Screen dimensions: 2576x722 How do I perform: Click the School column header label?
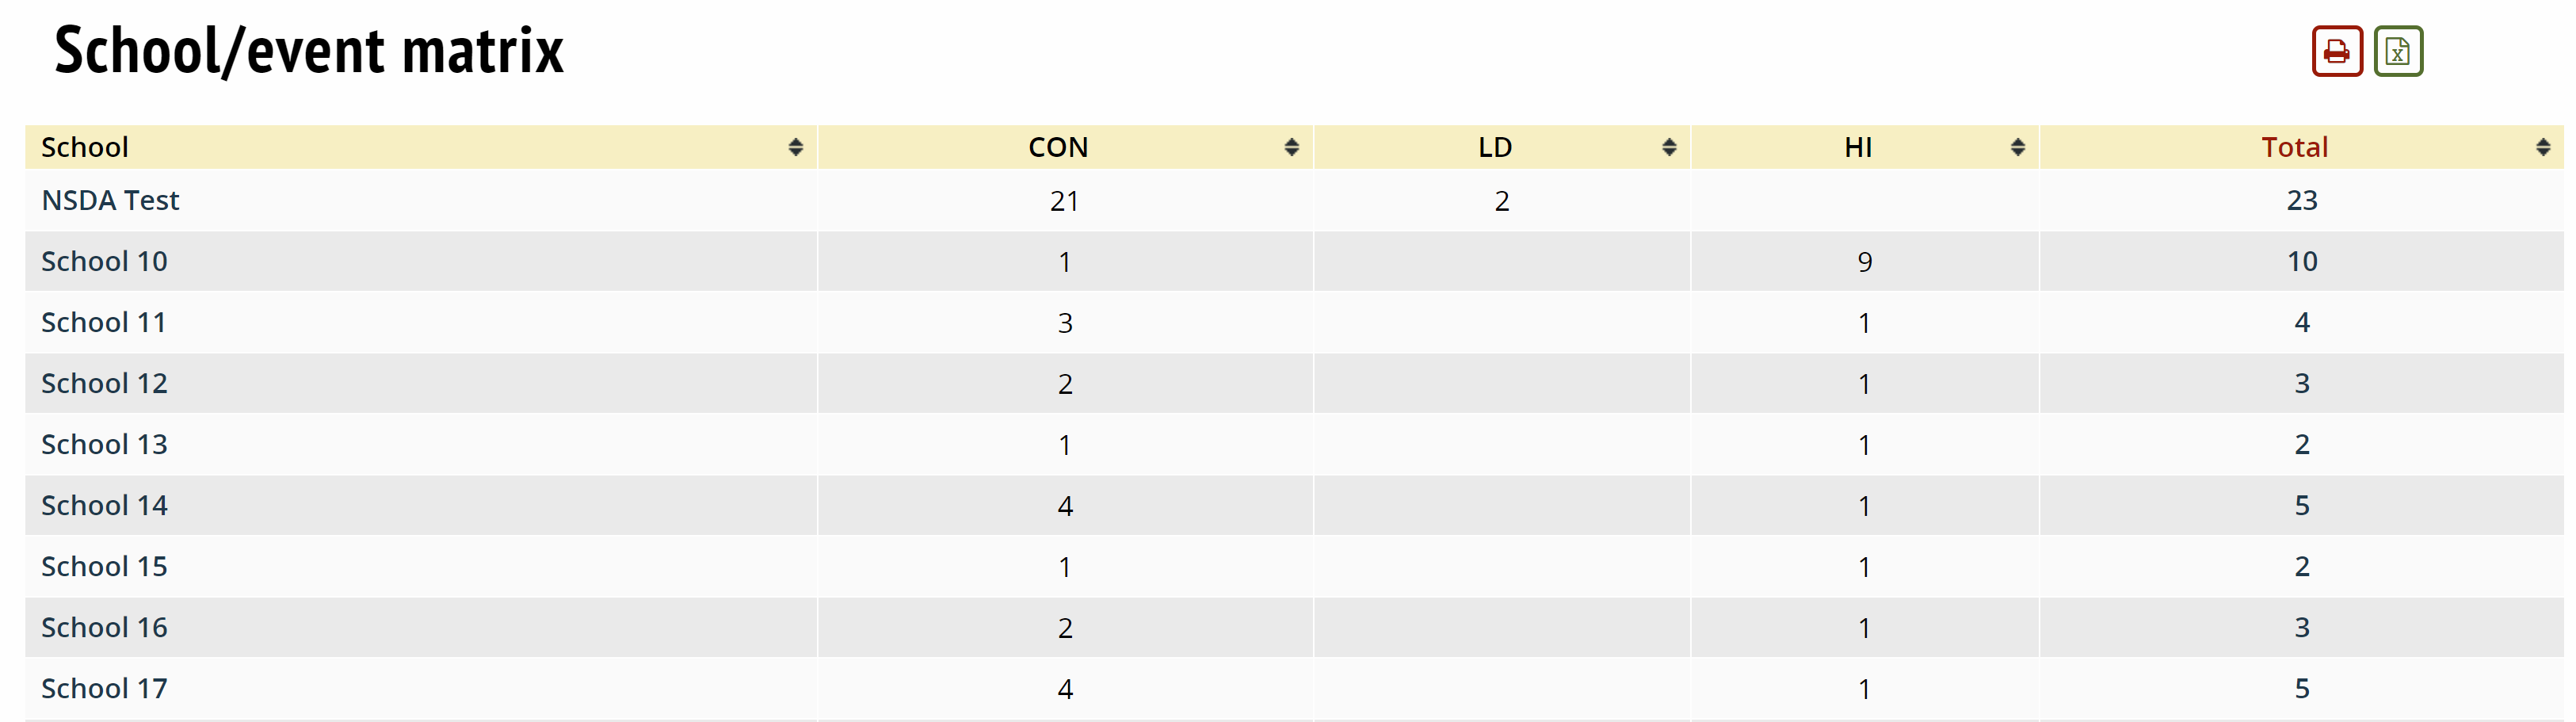point(85,148)
